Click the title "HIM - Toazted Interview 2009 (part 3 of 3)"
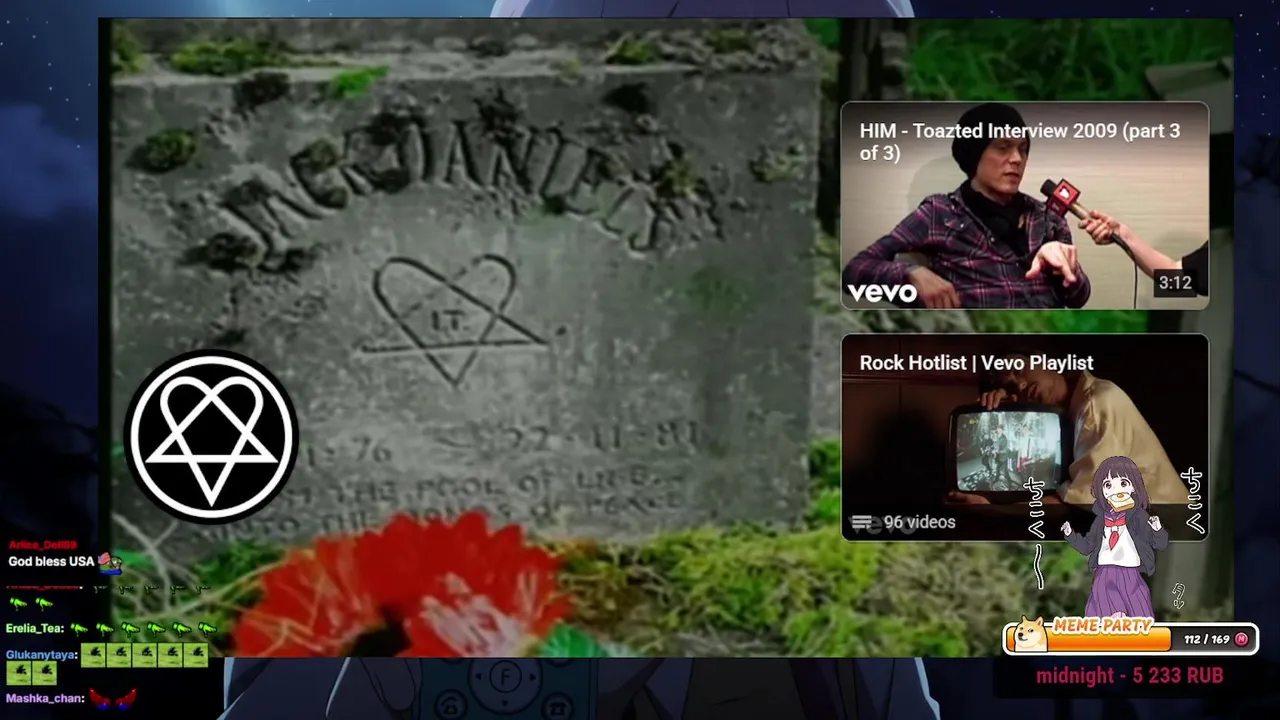The height and width of the screenshot is (720, 1280). coord(1020,142)
